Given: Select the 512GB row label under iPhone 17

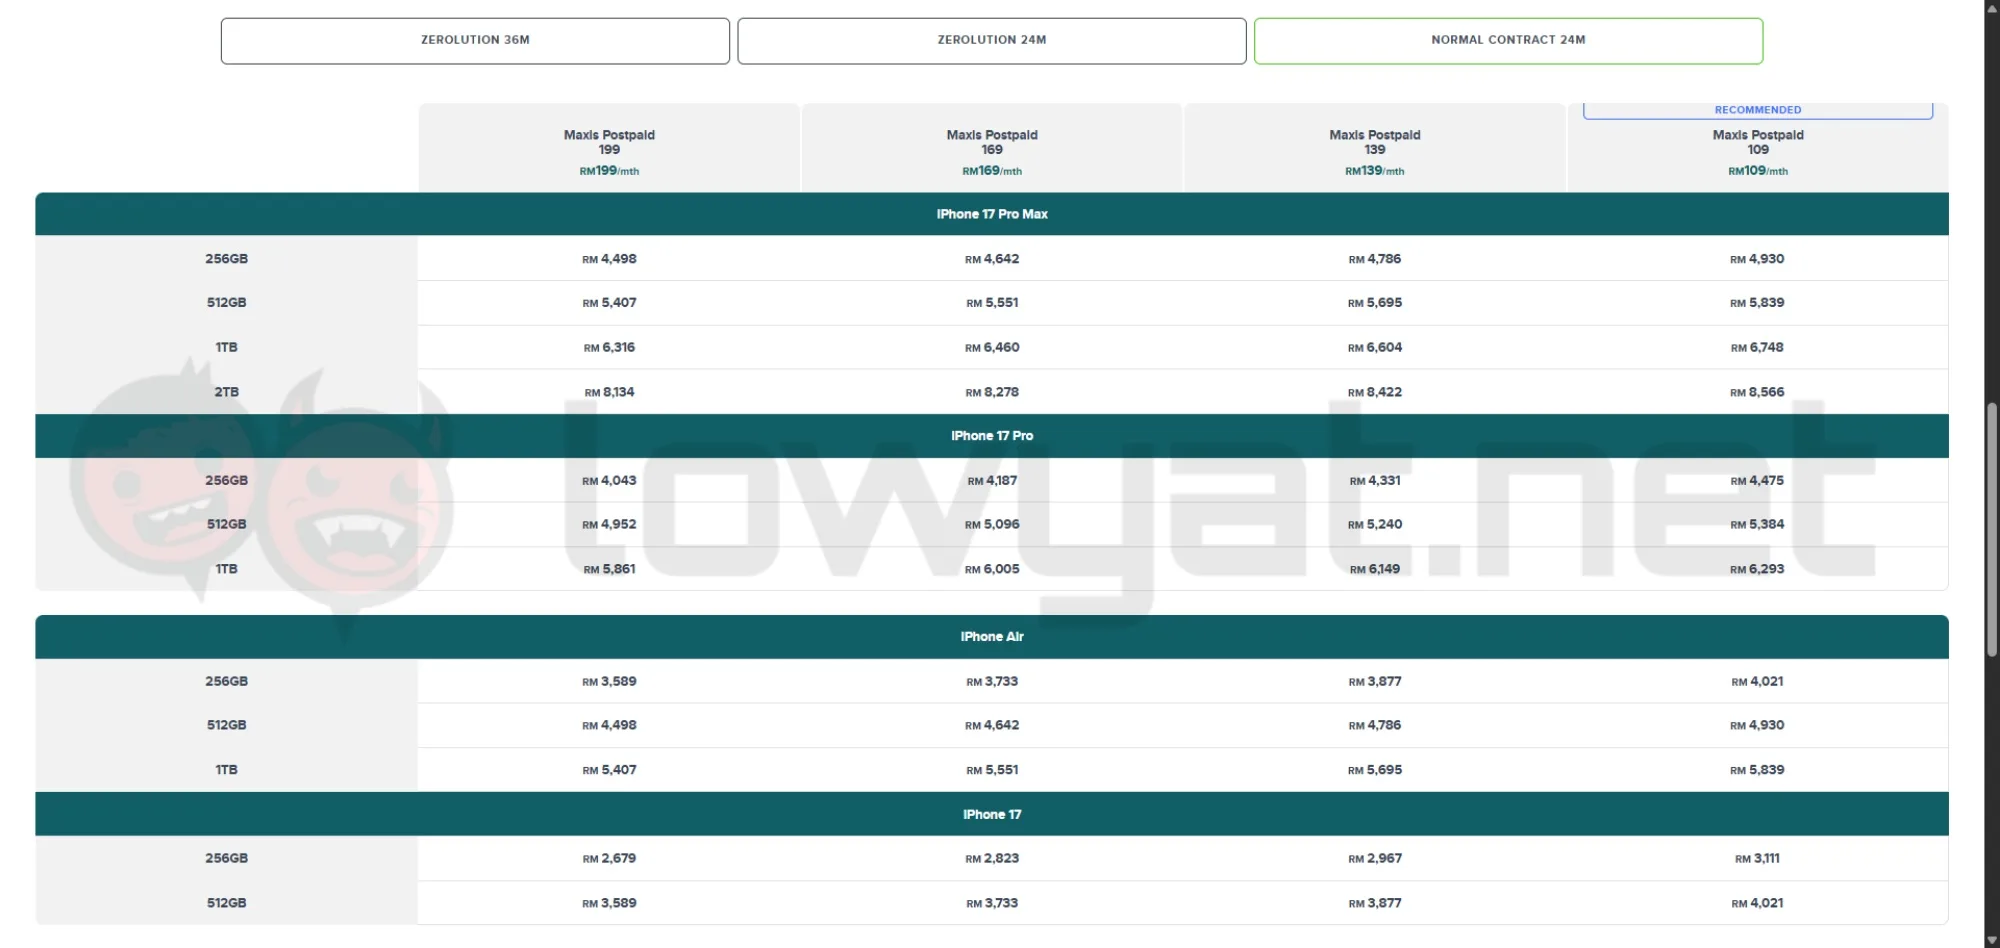Looking at the screenshot, I should point(227,903).
